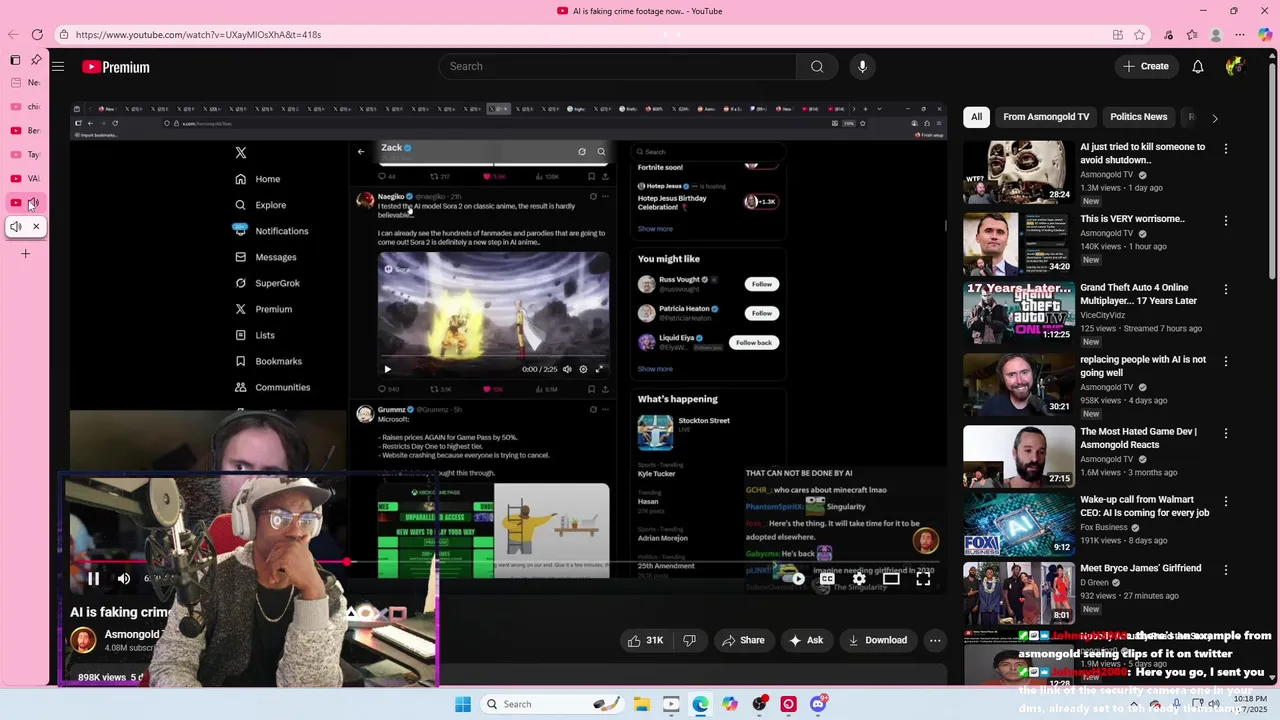Switch to the 'Ber' vertical tab
1280x720 pixels.
coord(25,131)
